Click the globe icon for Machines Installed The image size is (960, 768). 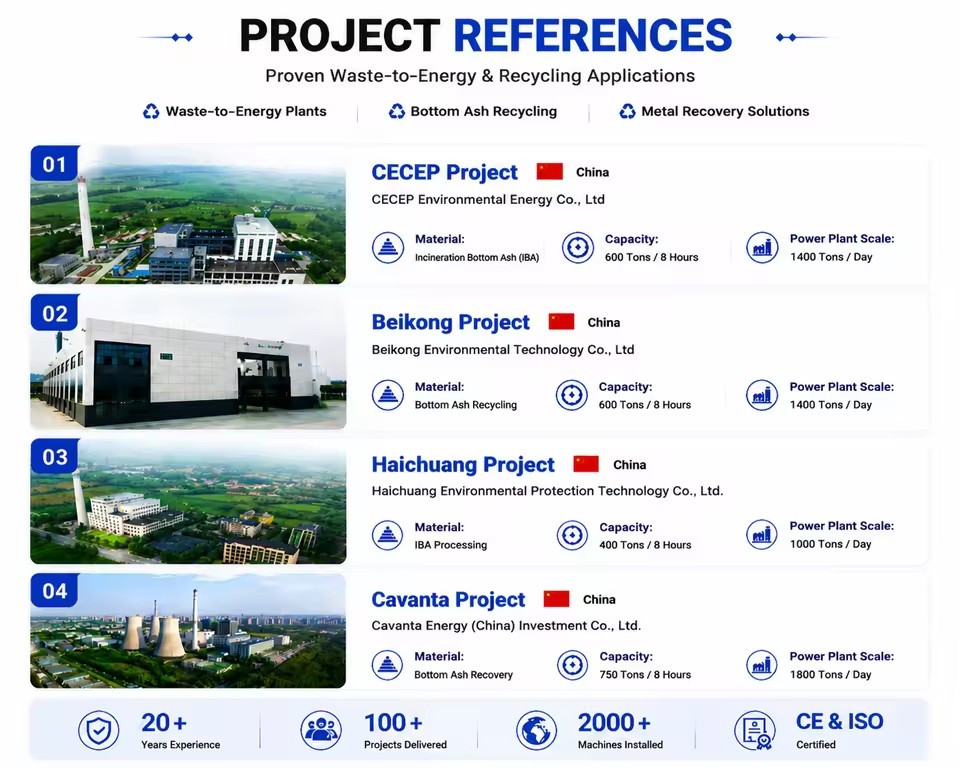click(x=536, y=730)
